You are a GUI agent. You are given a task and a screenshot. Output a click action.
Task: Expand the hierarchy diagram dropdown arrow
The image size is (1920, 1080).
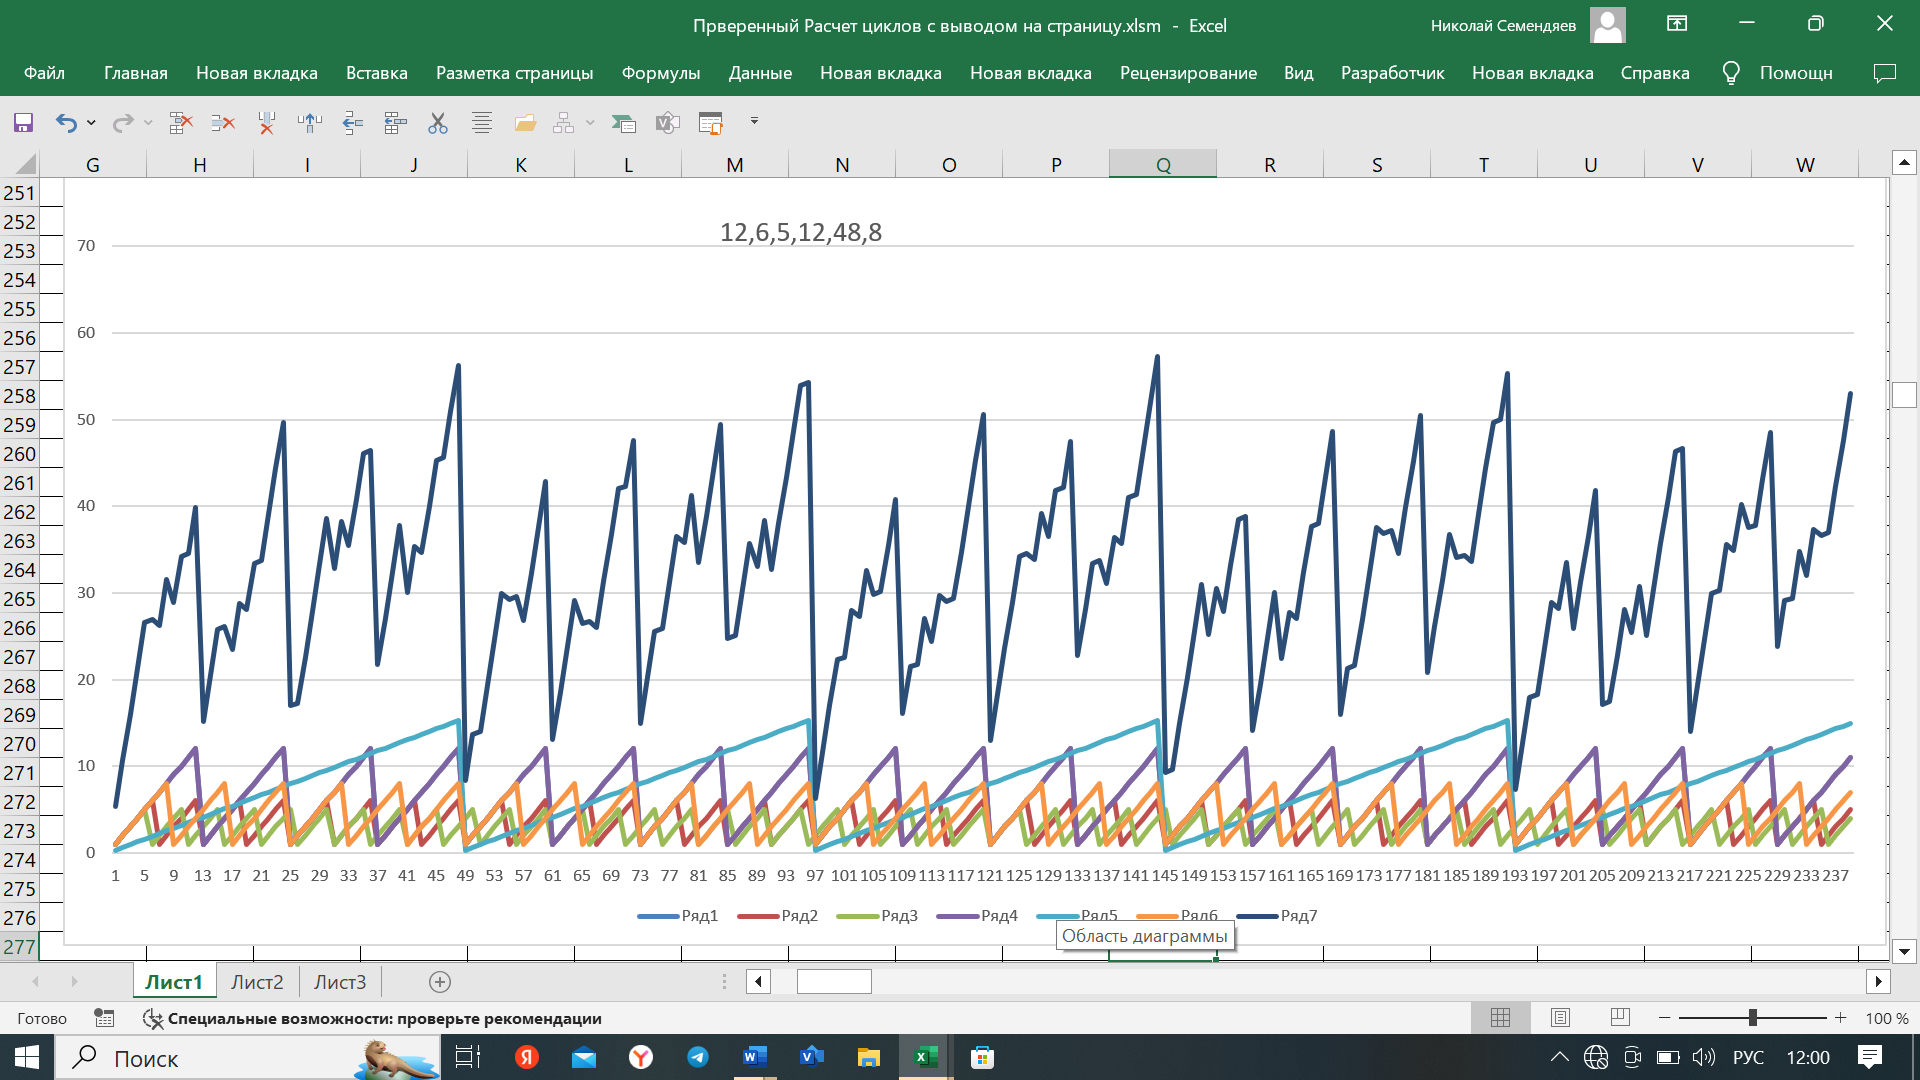590,122
